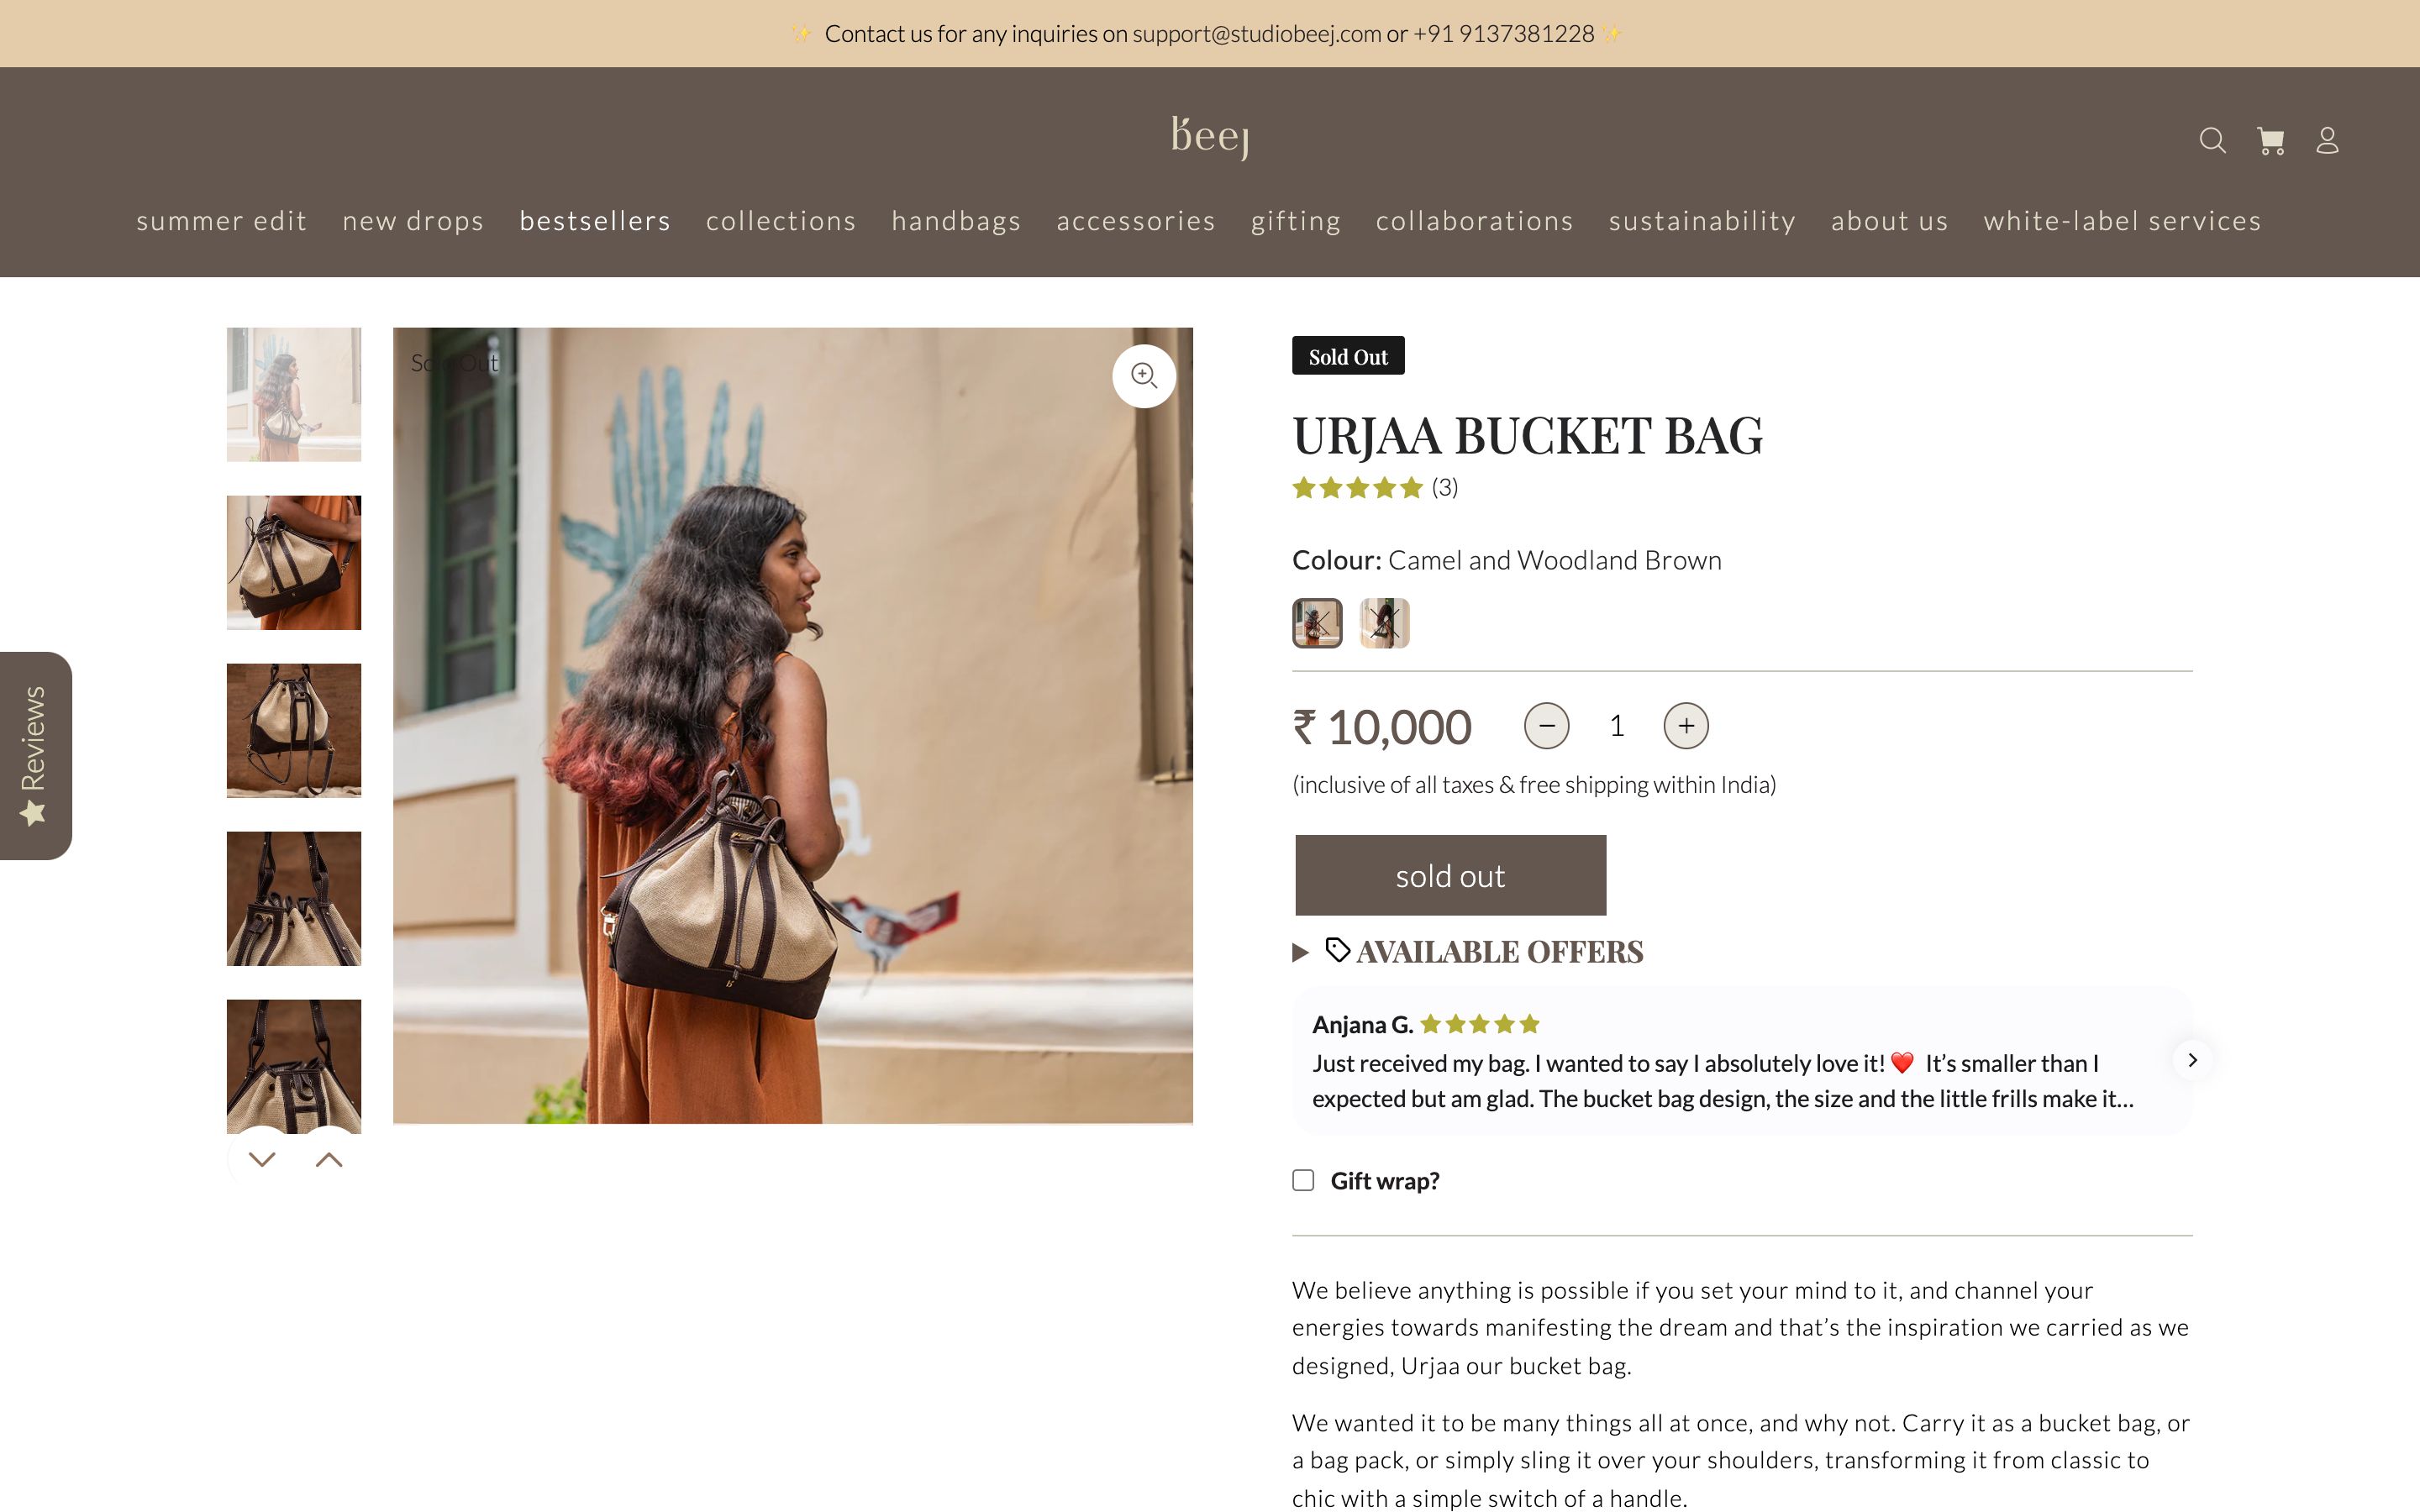
Task: Click the five-star rating next to (3)
Action: click(x=1357, y=488)
